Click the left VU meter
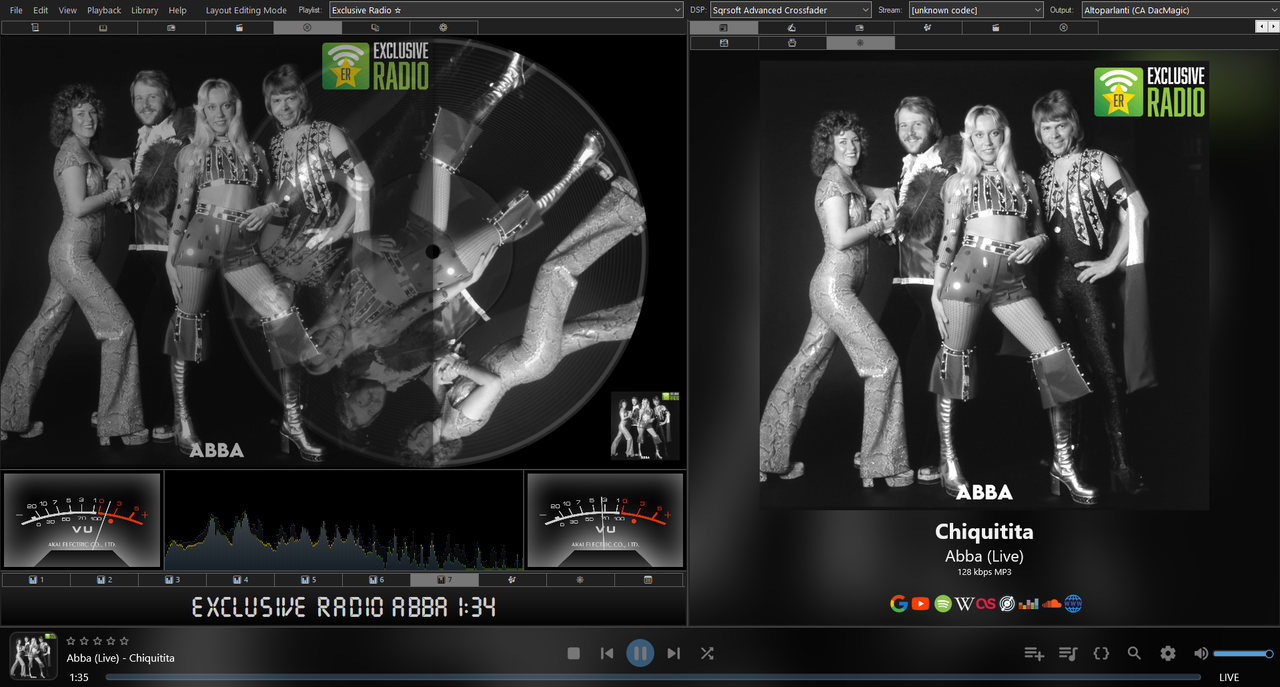1280x687 pixels. point(82,520)
